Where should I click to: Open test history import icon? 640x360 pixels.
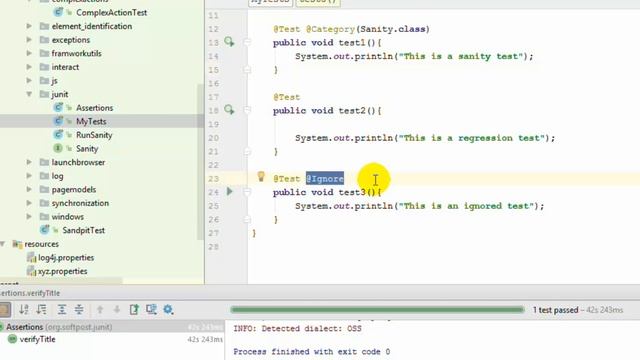(x=151, y=309)
